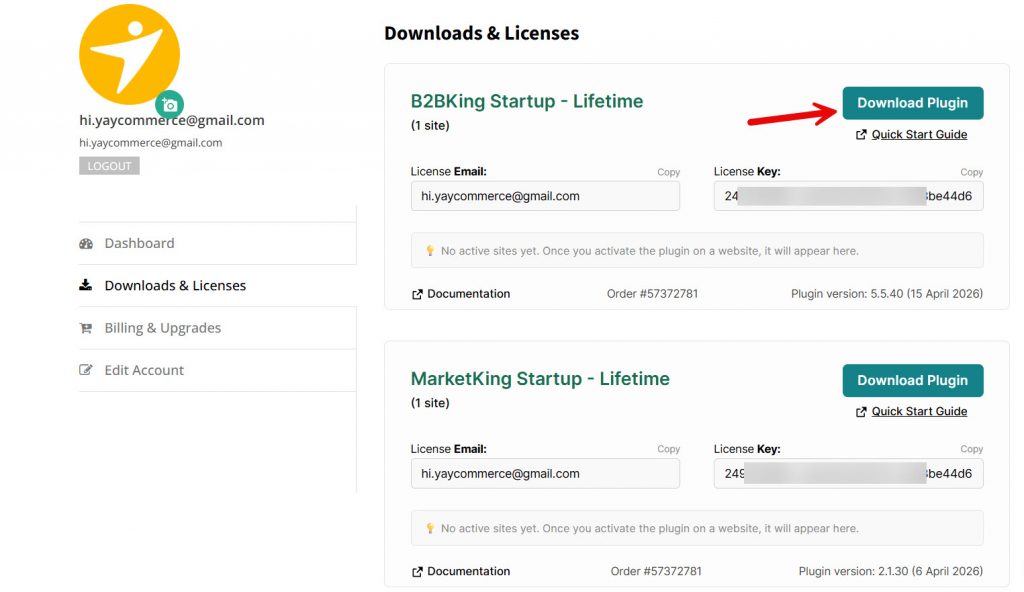Select the Dashboard icon in the sidebar
1024x592 pixels.
tap(86, 243)
